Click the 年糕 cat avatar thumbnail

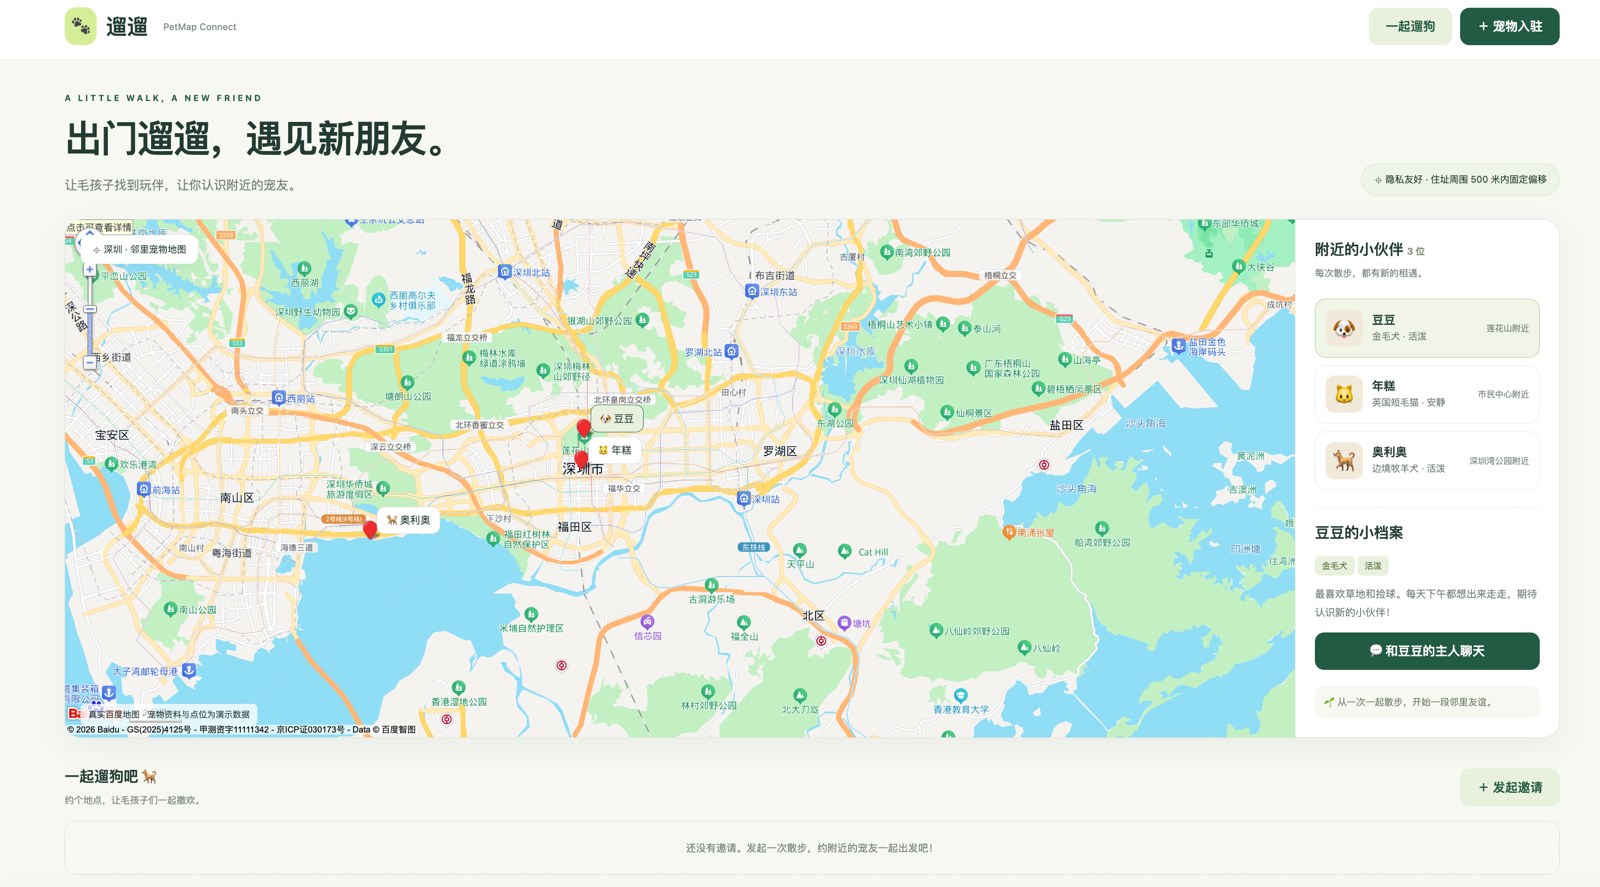click(1344, 394)
